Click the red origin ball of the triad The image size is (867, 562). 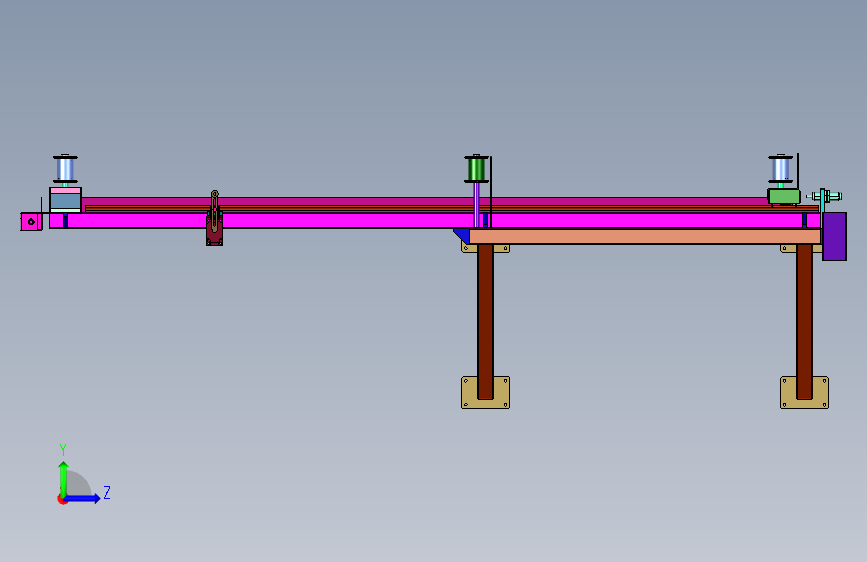[x=61, y=499]
